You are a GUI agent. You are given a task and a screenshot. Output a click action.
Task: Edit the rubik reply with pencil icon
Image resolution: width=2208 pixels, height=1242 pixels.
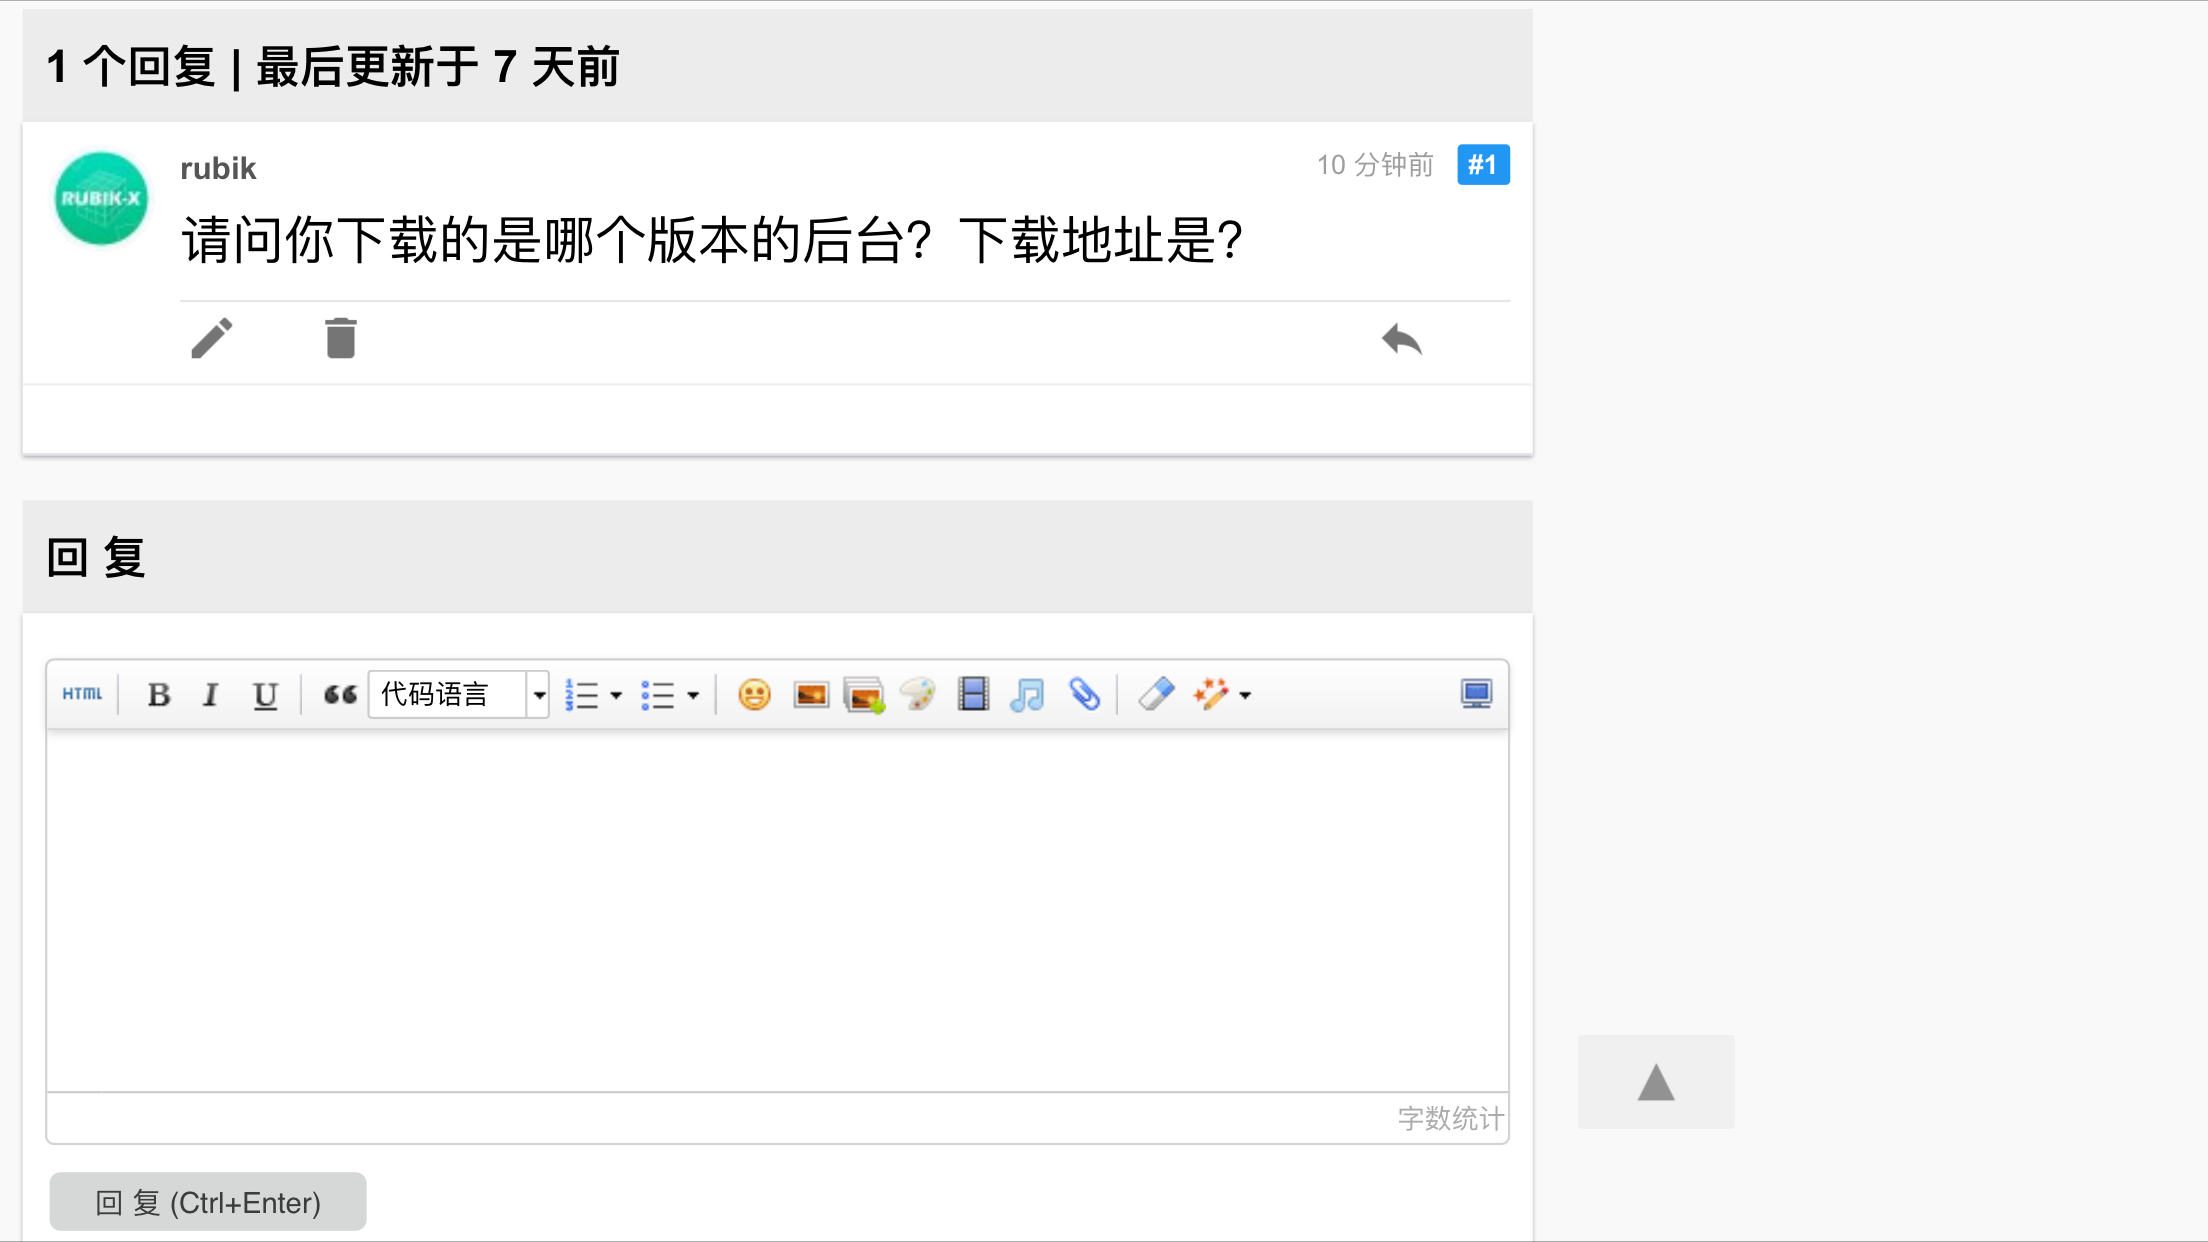coord(212,338)
